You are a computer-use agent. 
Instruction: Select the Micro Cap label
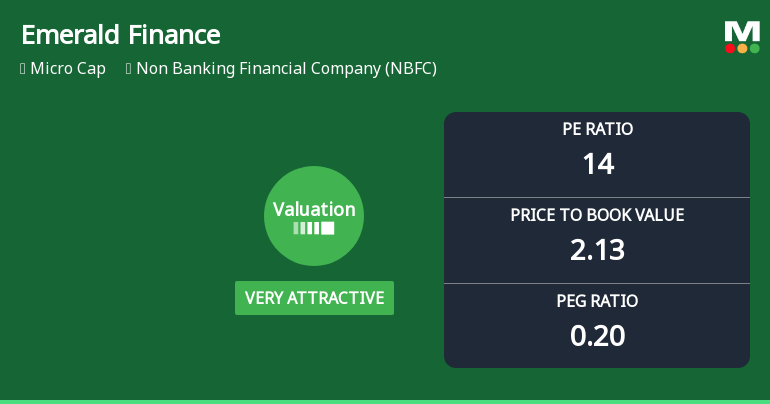click(68, 69)
